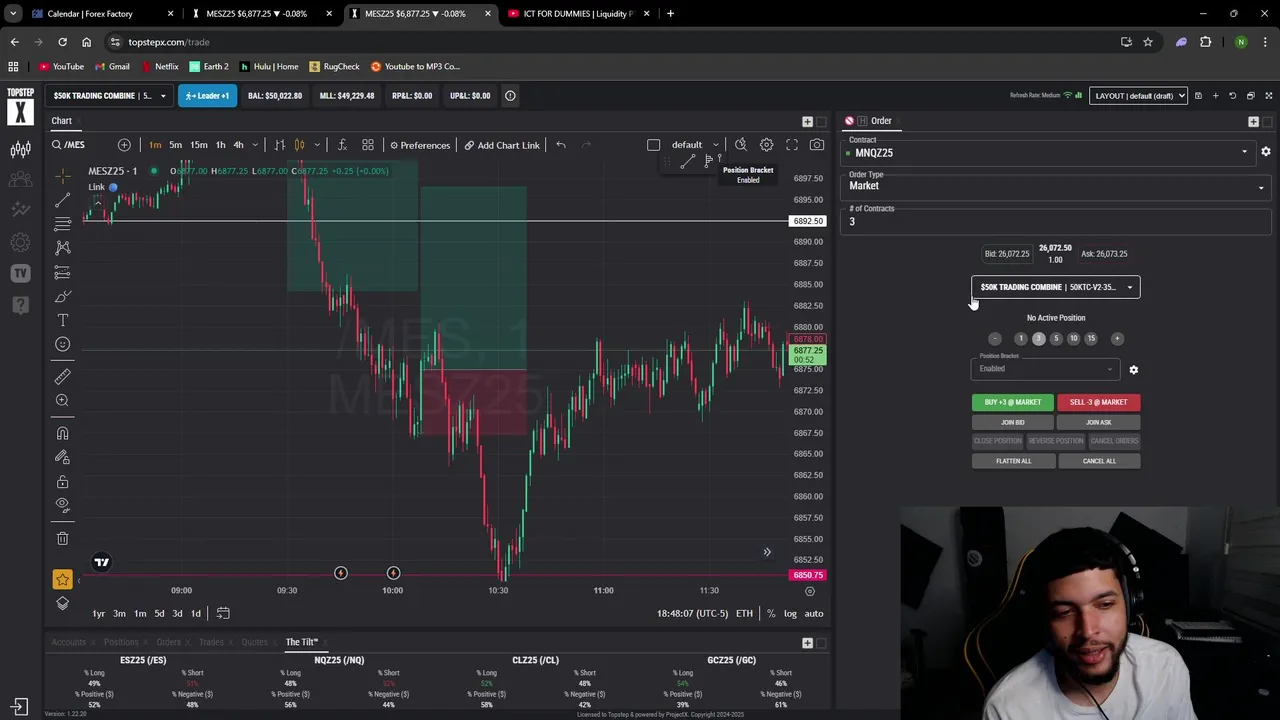Switch to the Orders tab
Image resolution: width=1280 pixels, height=720 pixels.
(168, 642)
